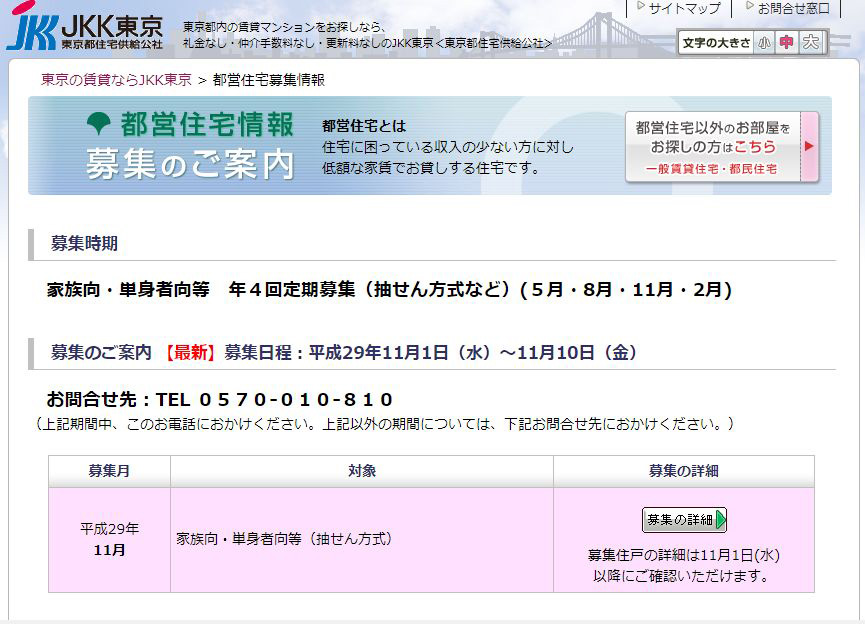Click the こちら link text in banner

[754, 147]
